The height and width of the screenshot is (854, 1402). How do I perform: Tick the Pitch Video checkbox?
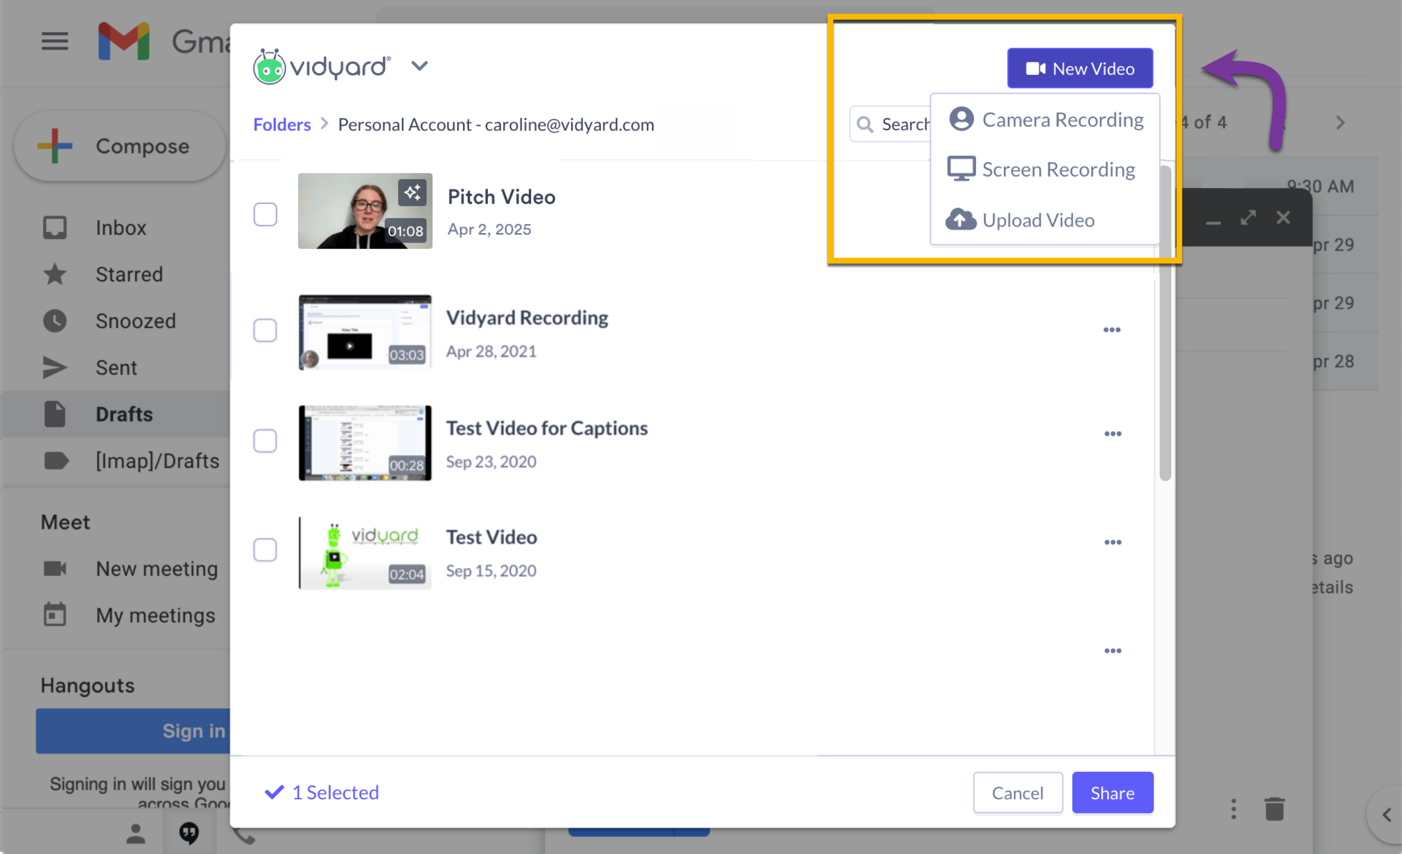point(265,214)
